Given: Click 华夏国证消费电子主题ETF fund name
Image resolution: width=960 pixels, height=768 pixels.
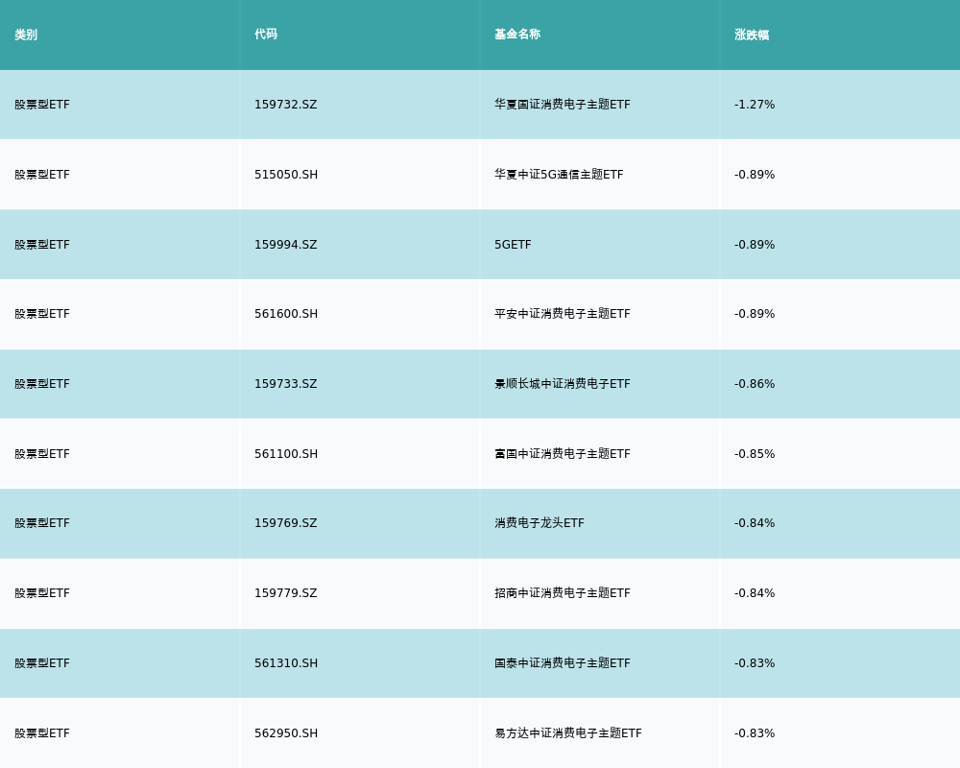Looking at the screenshot, I should click(x=562, y=105).
